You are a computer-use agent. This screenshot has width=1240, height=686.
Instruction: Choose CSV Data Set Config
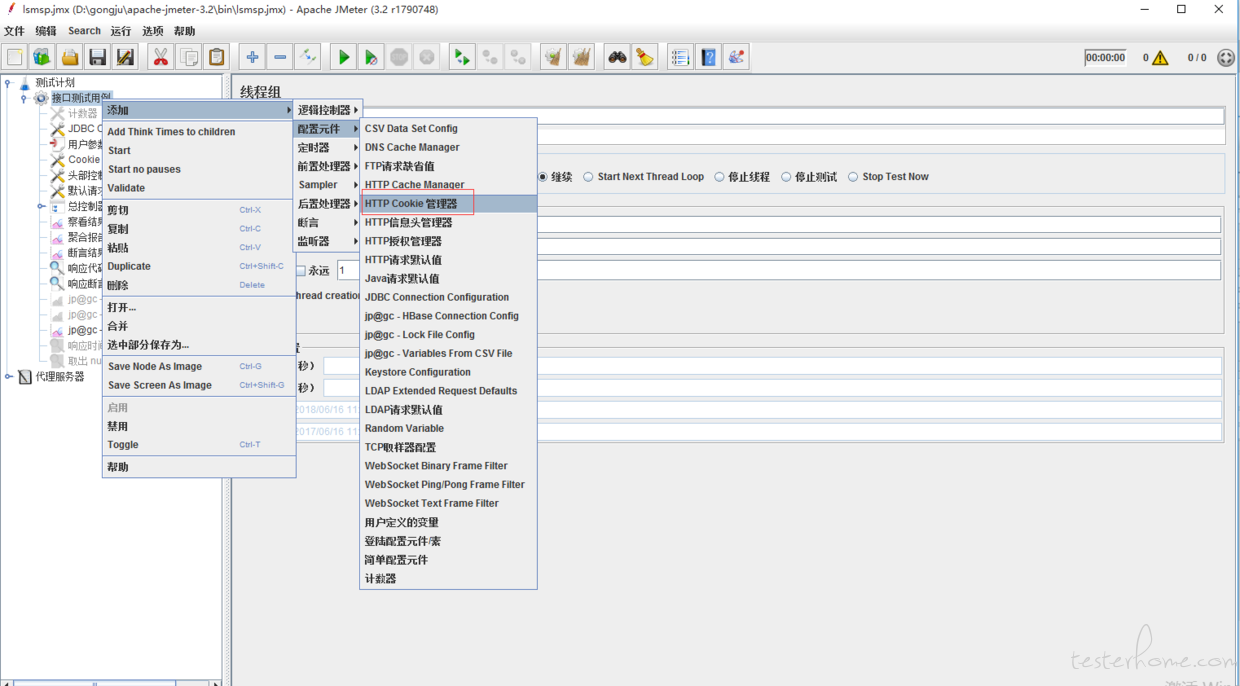[448, 129]
